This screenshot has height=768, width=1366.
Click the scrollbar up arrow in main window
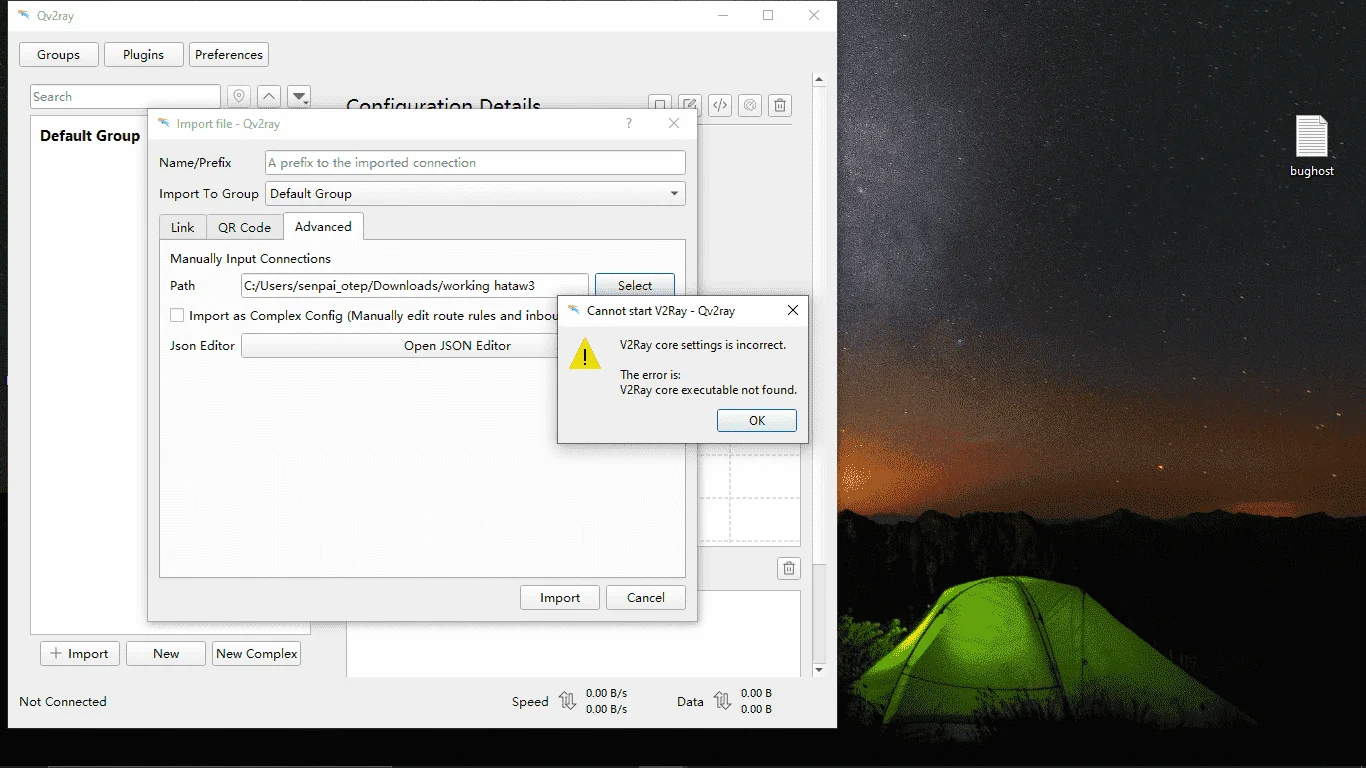[x=819, y=79]
